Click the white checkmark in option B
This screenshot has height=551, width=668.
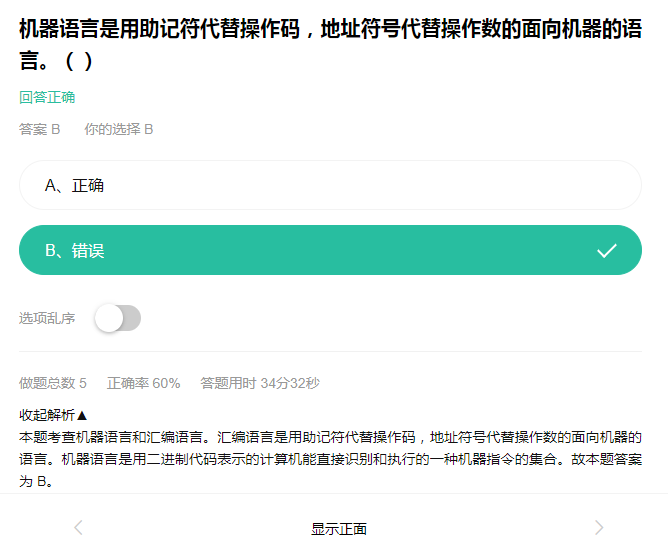607,251
